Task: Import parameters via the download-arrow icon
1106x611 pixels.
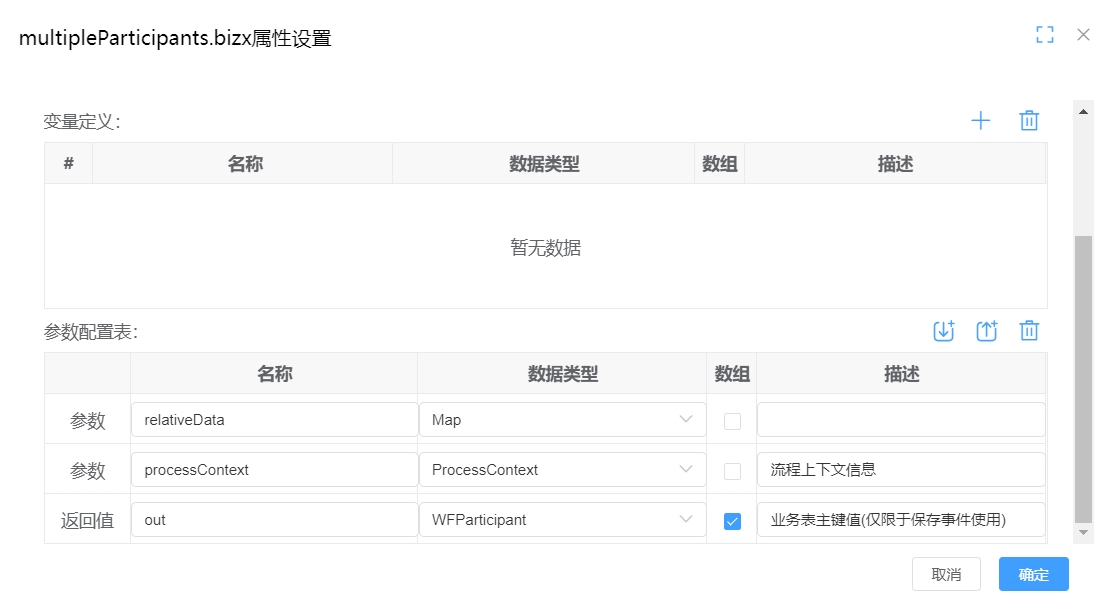Action: point(943,330)
